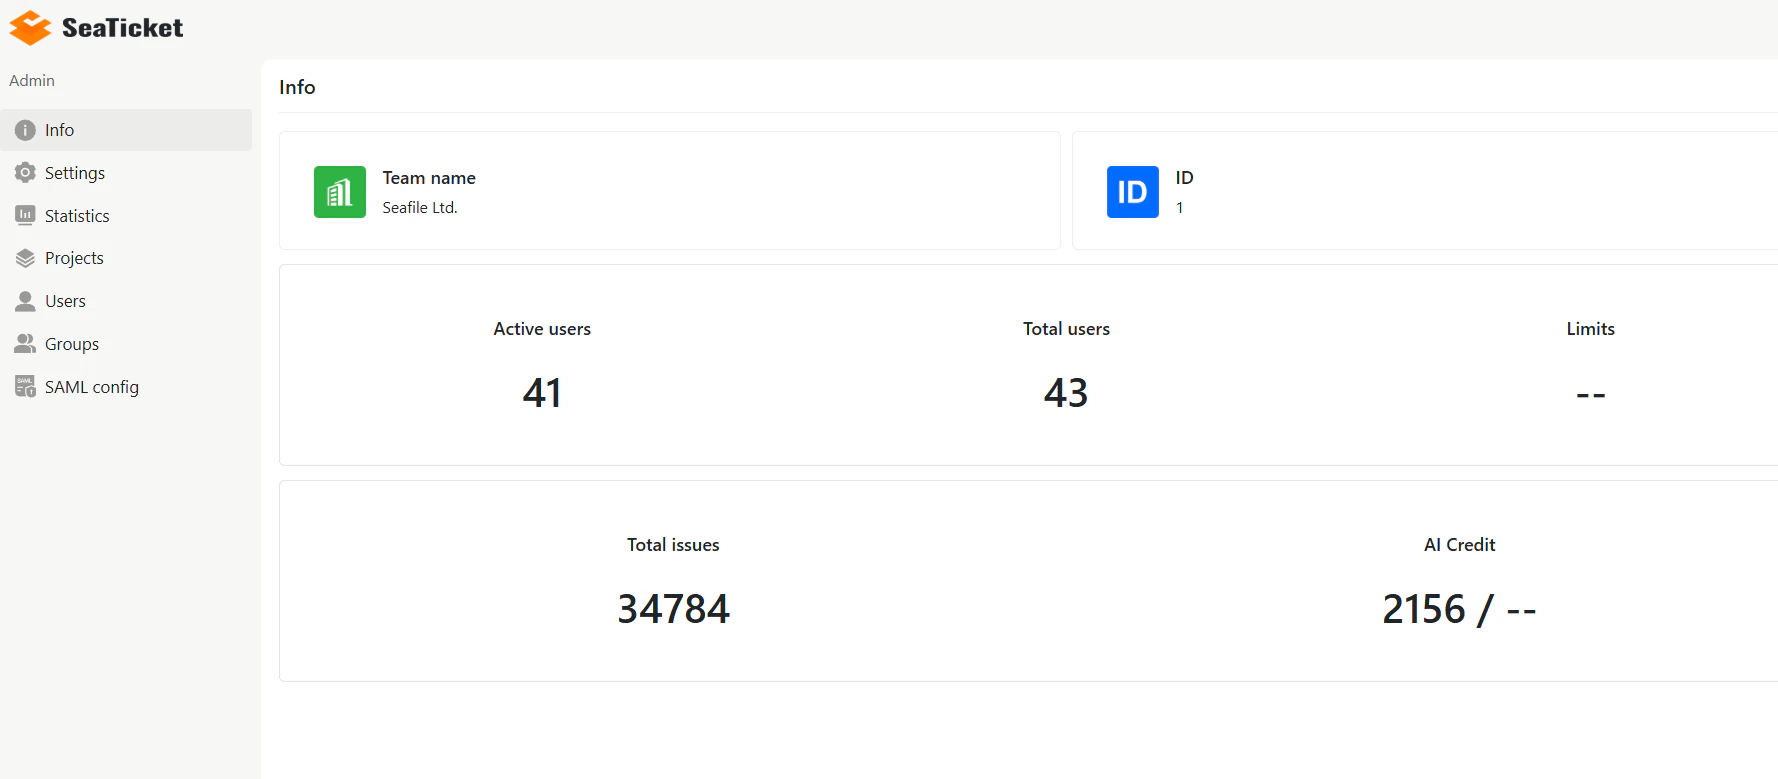Select the Seafile Ltd. team name value

pos(420,208)
